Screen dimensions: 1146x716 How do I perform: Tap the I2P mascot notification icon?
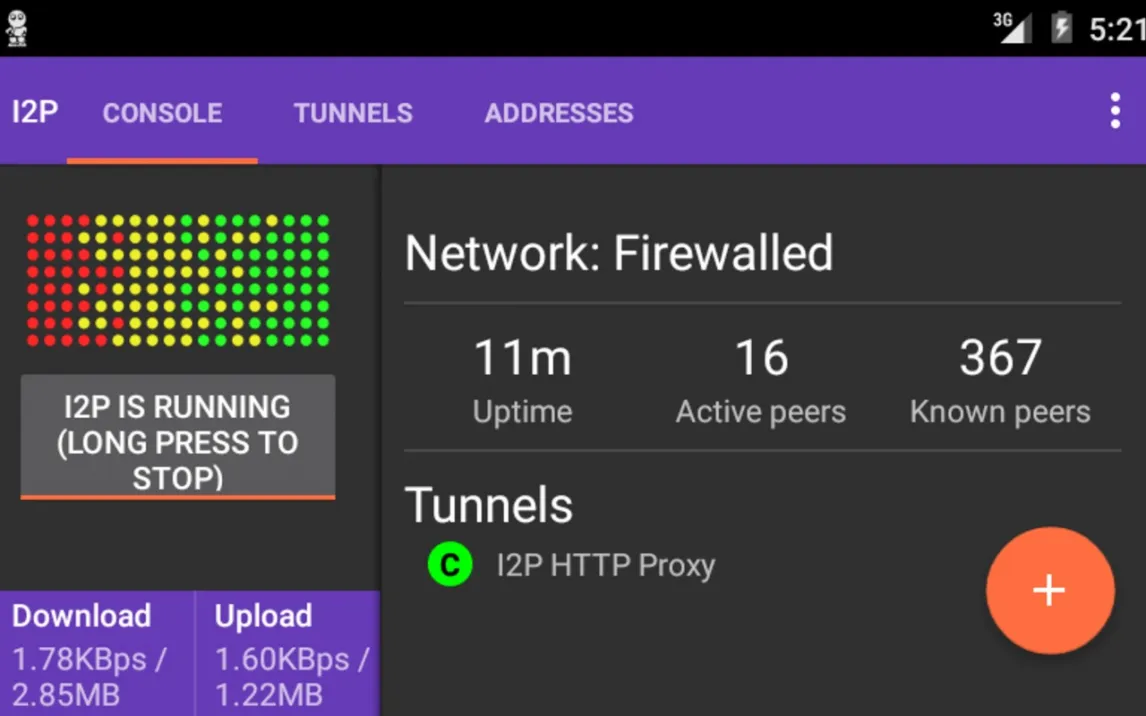(17, 27)
